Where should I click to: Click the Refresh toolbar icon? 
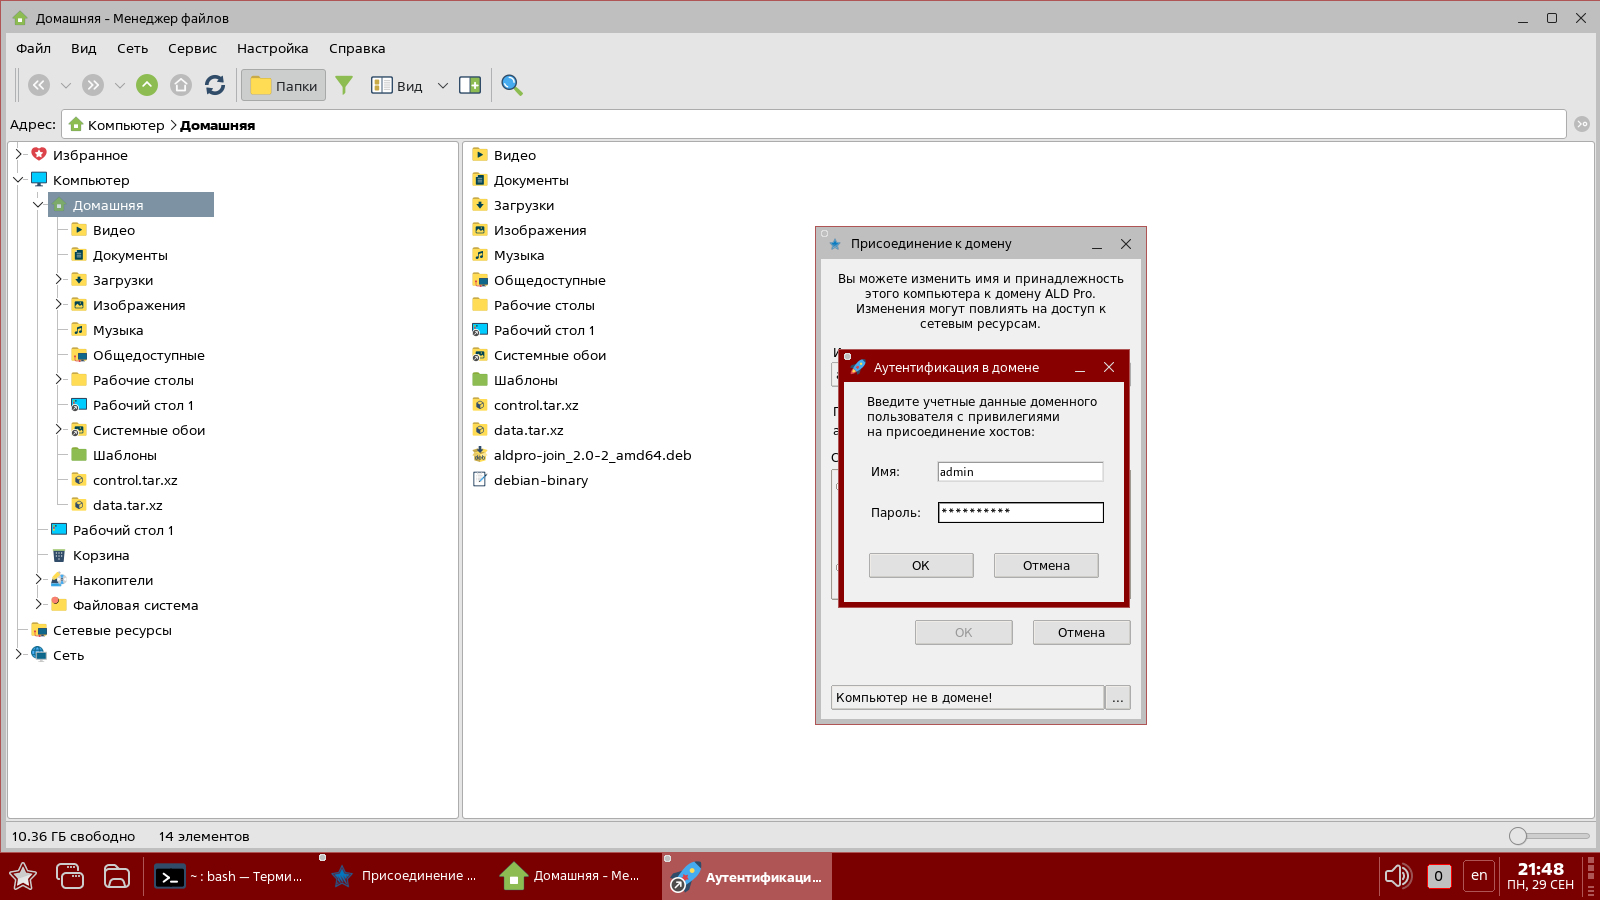point(215,85)
